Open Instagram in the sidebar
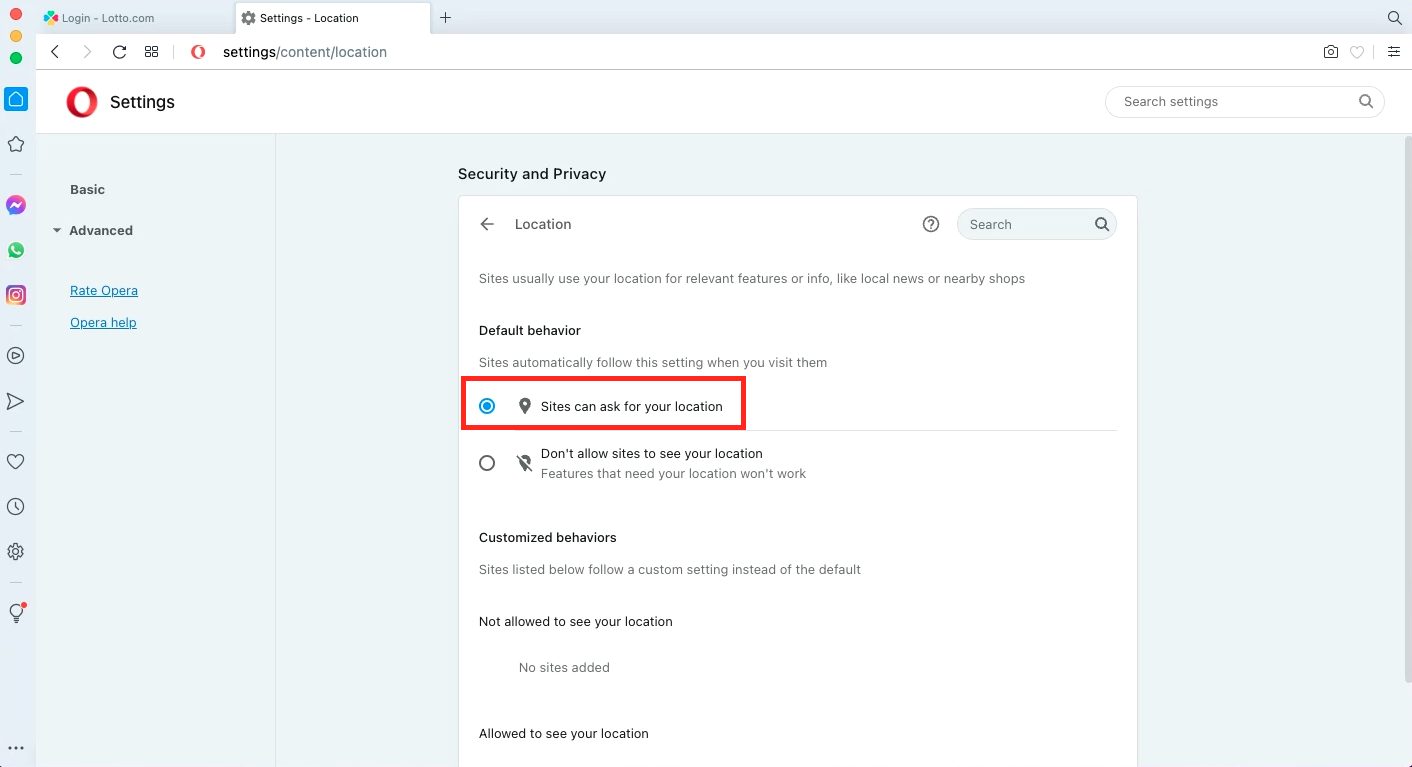Viewport: 1412px width, 767px height. [x=16, y=295]
